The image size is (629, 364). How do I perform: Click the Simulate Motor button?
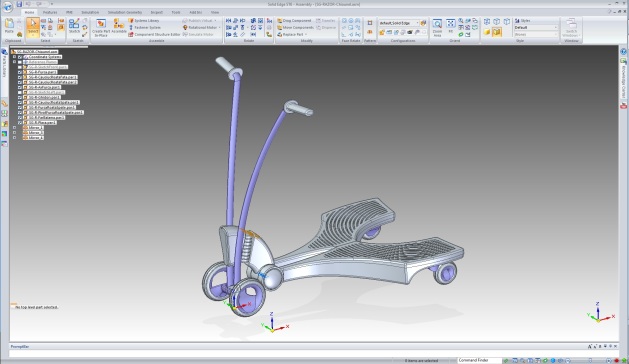pos(199,35)
